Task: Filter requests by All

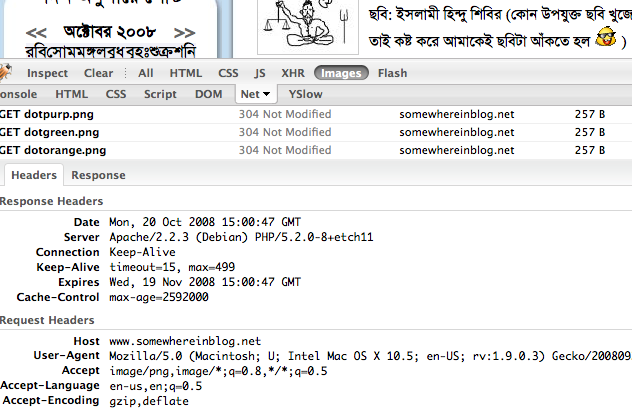Action: pos(146,73)
